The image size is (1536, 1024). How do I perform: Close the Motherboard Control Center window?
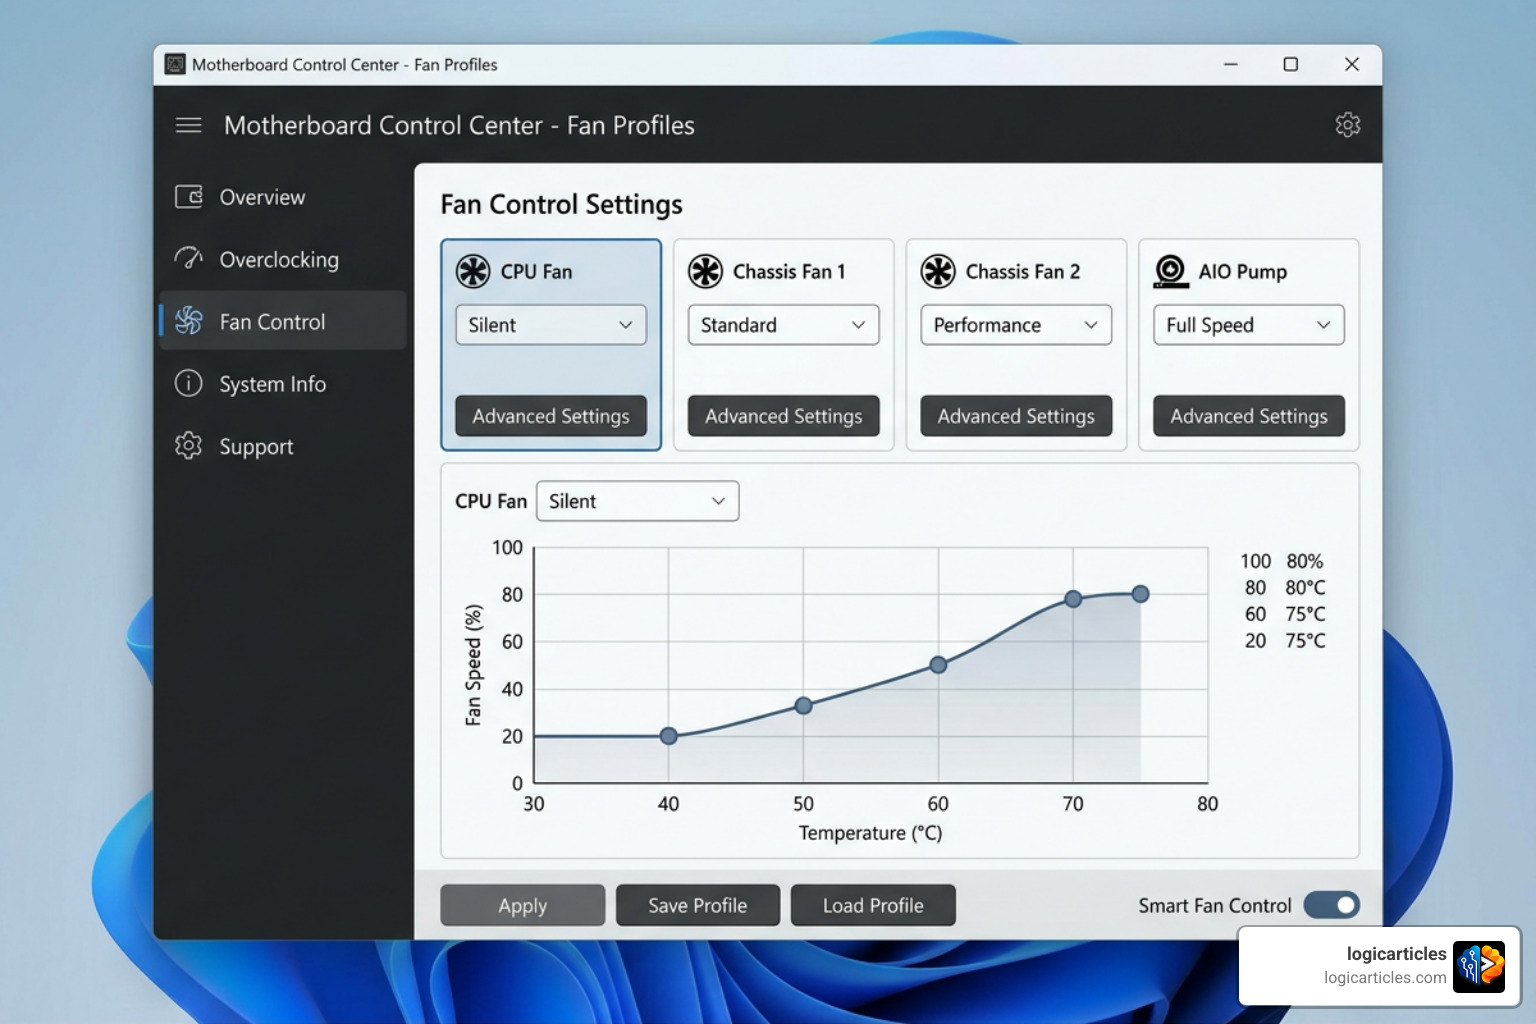[1352, 64]
